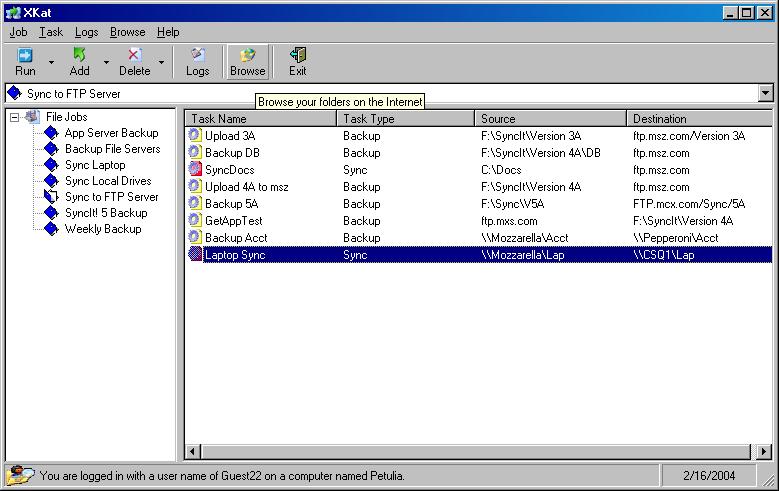The image size is (779, 491).
Task: Click the Delete toolbar icon
Action: click(x=134, y=56)
